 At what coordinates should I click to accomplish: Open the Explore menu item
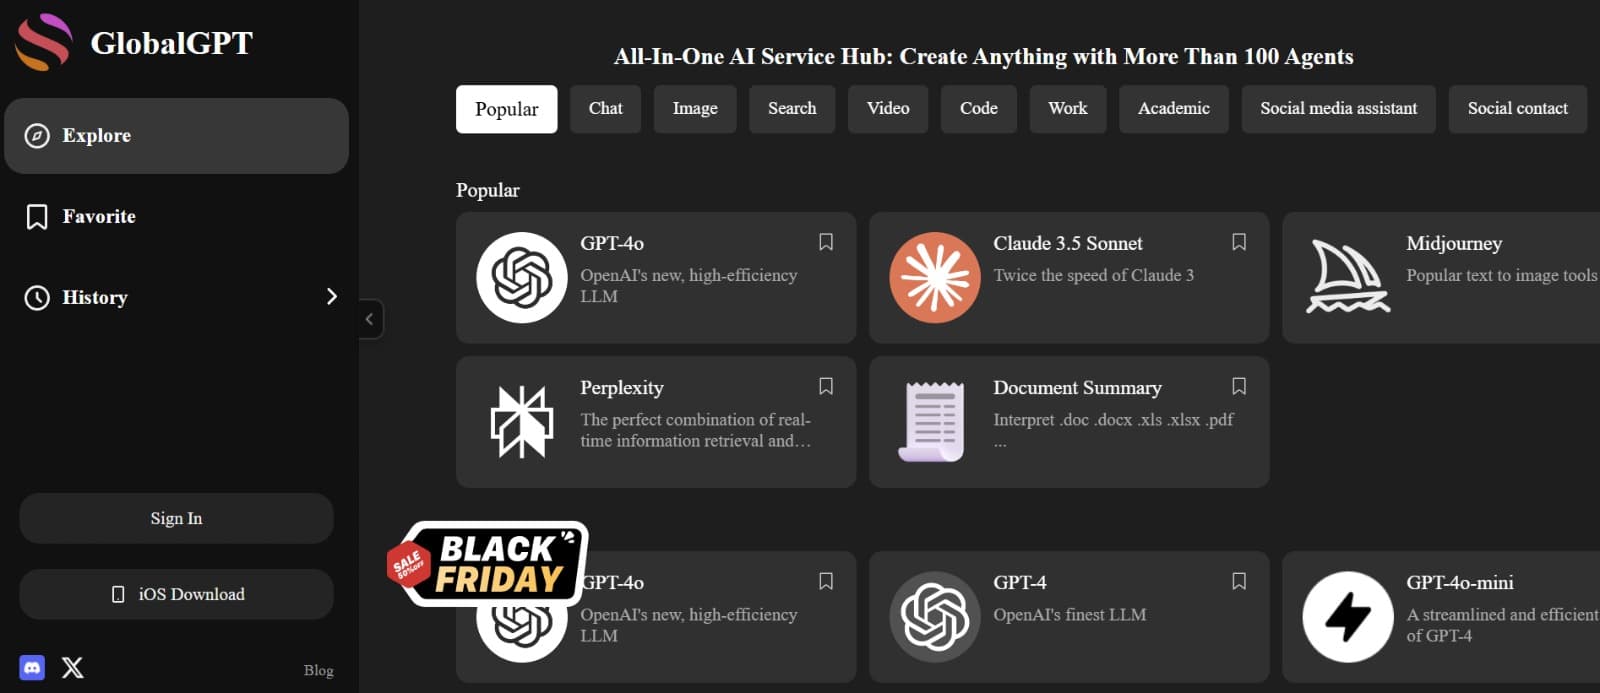176,136
